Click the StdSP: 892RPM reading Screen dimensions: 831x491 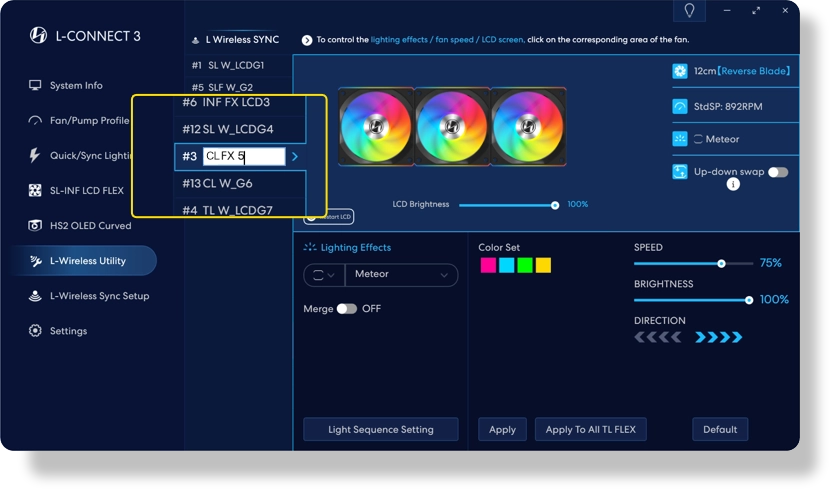click(728, 107)
